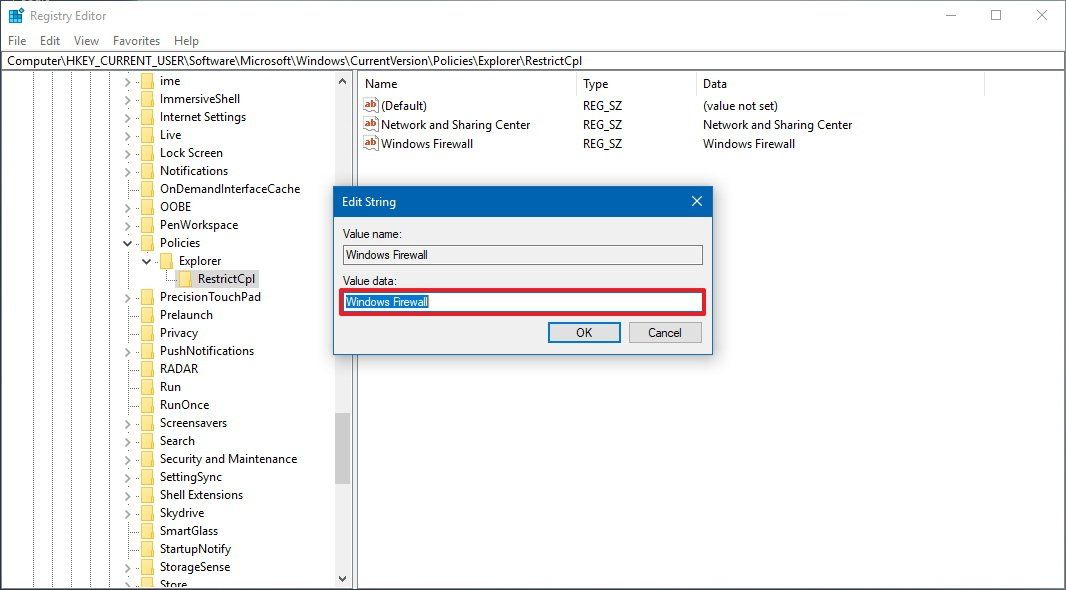The image size is (1066, 590).
Task: Collapse the Policies key
Action: tap(128, 242)
